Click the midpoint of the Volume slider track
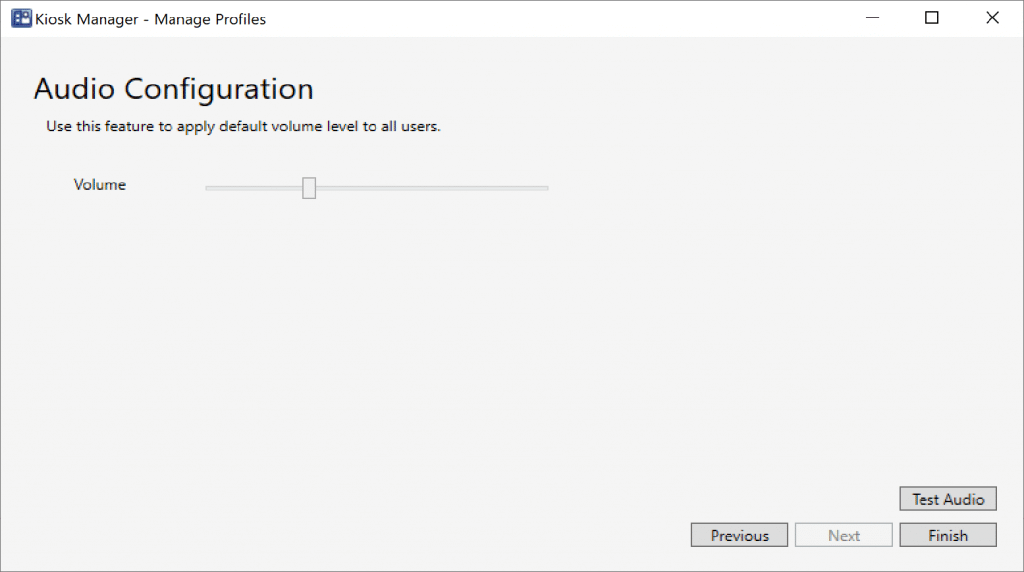Viewport: 1024px width, 572px height. pyautogui.click(x=377, y=188)
